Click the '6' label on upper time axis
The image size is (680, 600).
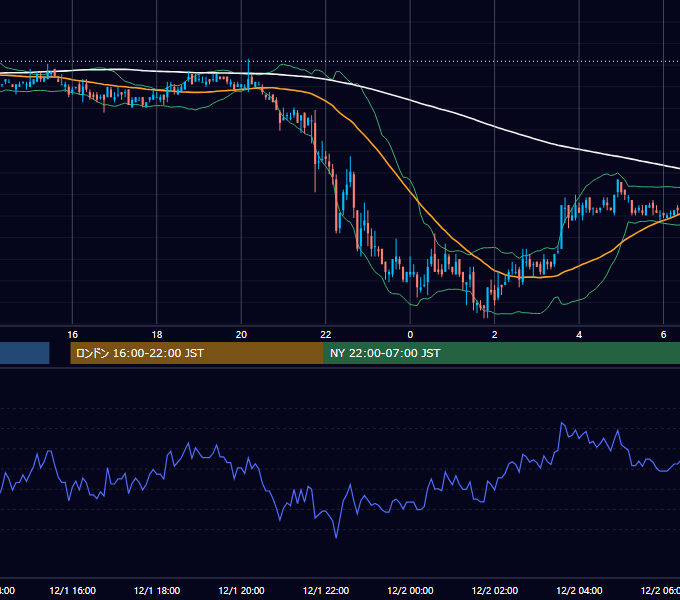click(663, 335)
